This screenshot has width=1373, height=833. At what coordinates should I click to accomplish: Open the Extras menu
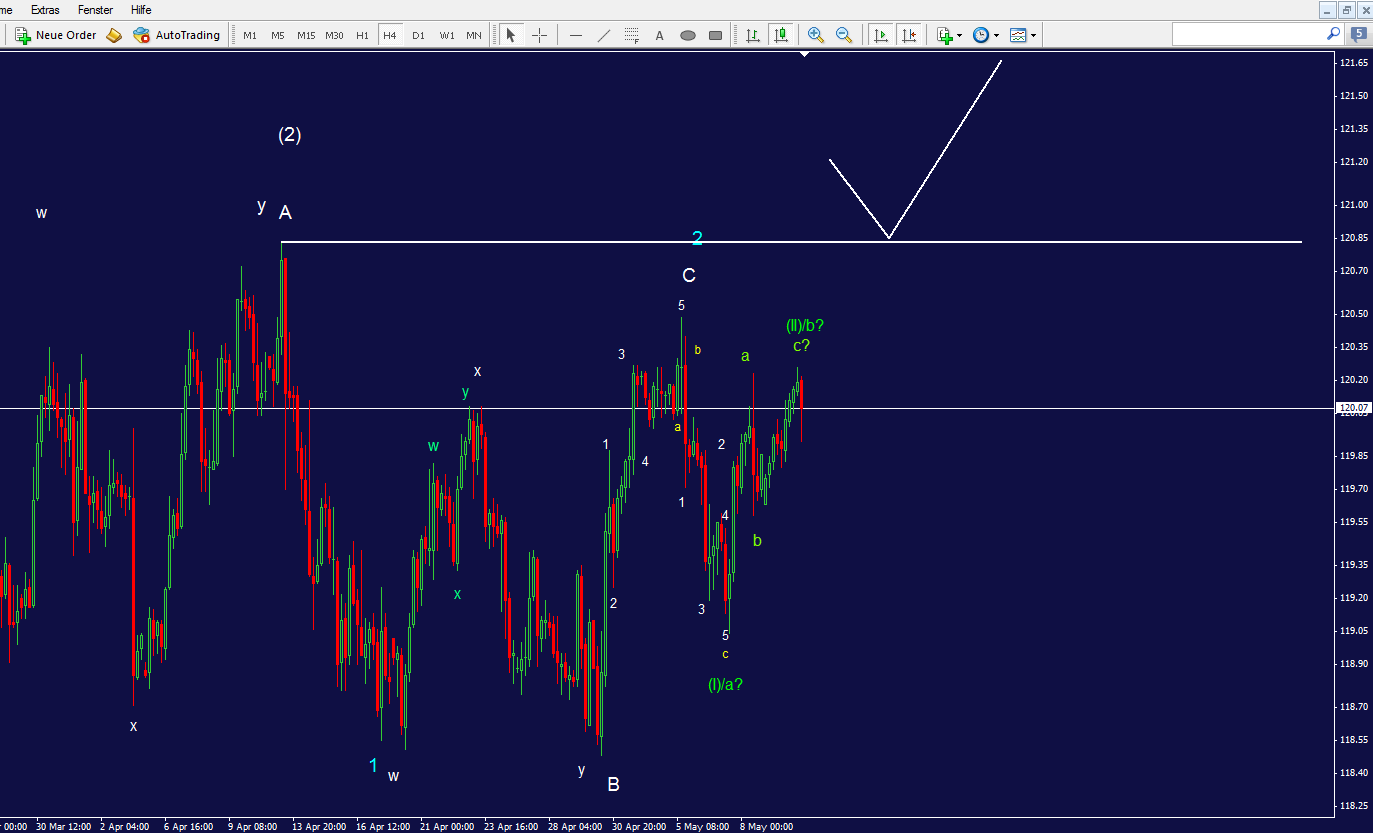[x=45, y=10]
